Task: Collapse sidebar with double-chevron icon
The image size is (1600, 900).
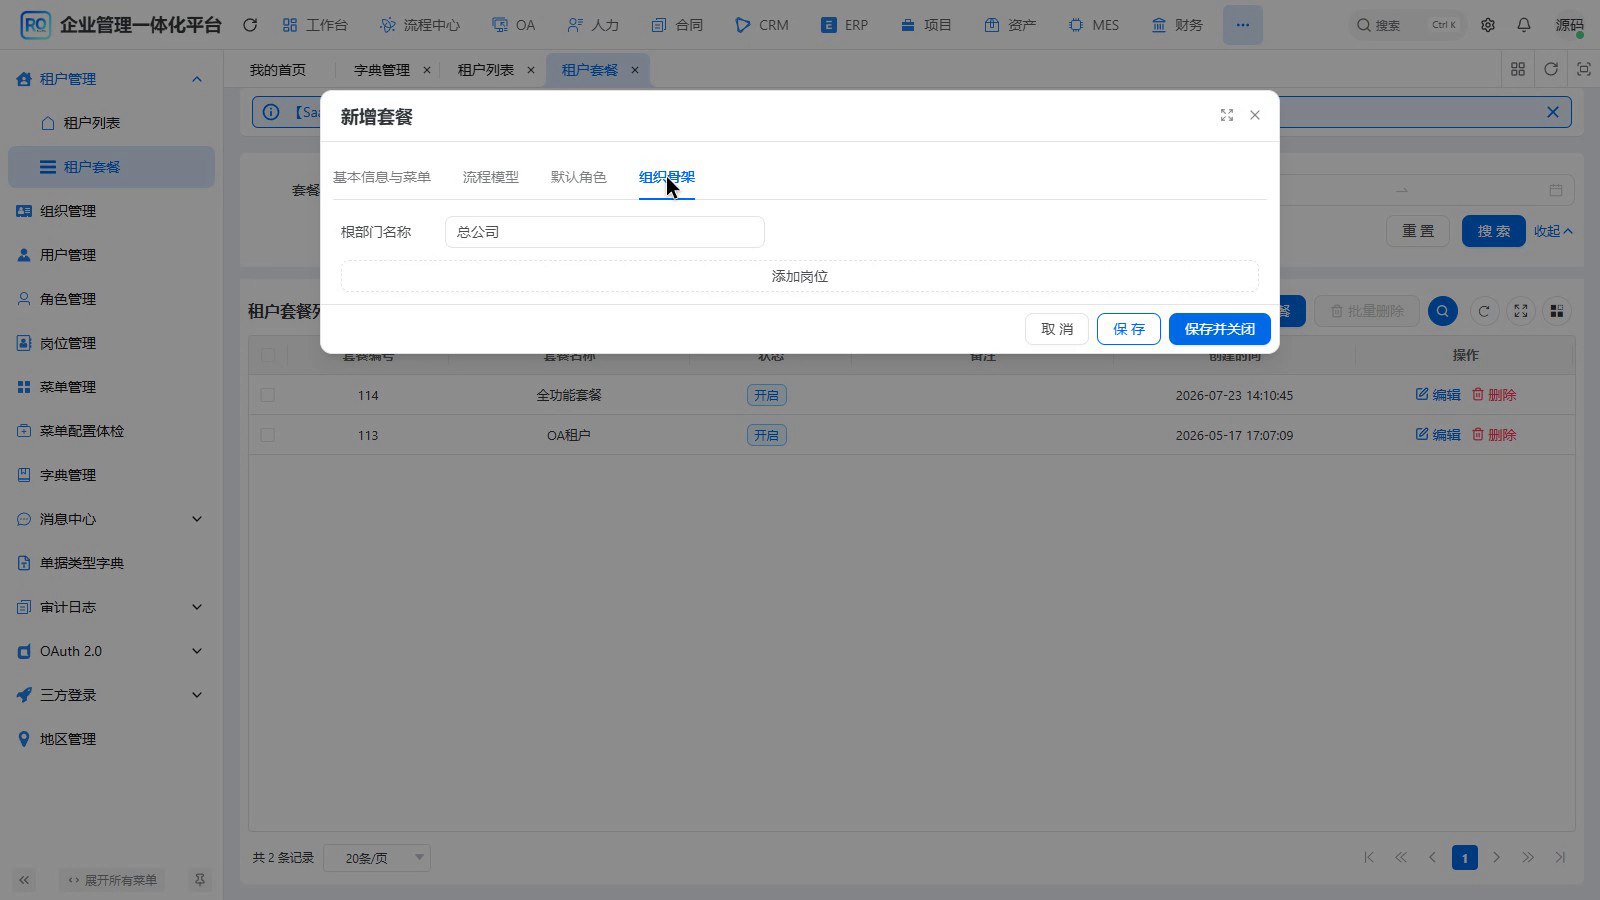Action: 24,880
